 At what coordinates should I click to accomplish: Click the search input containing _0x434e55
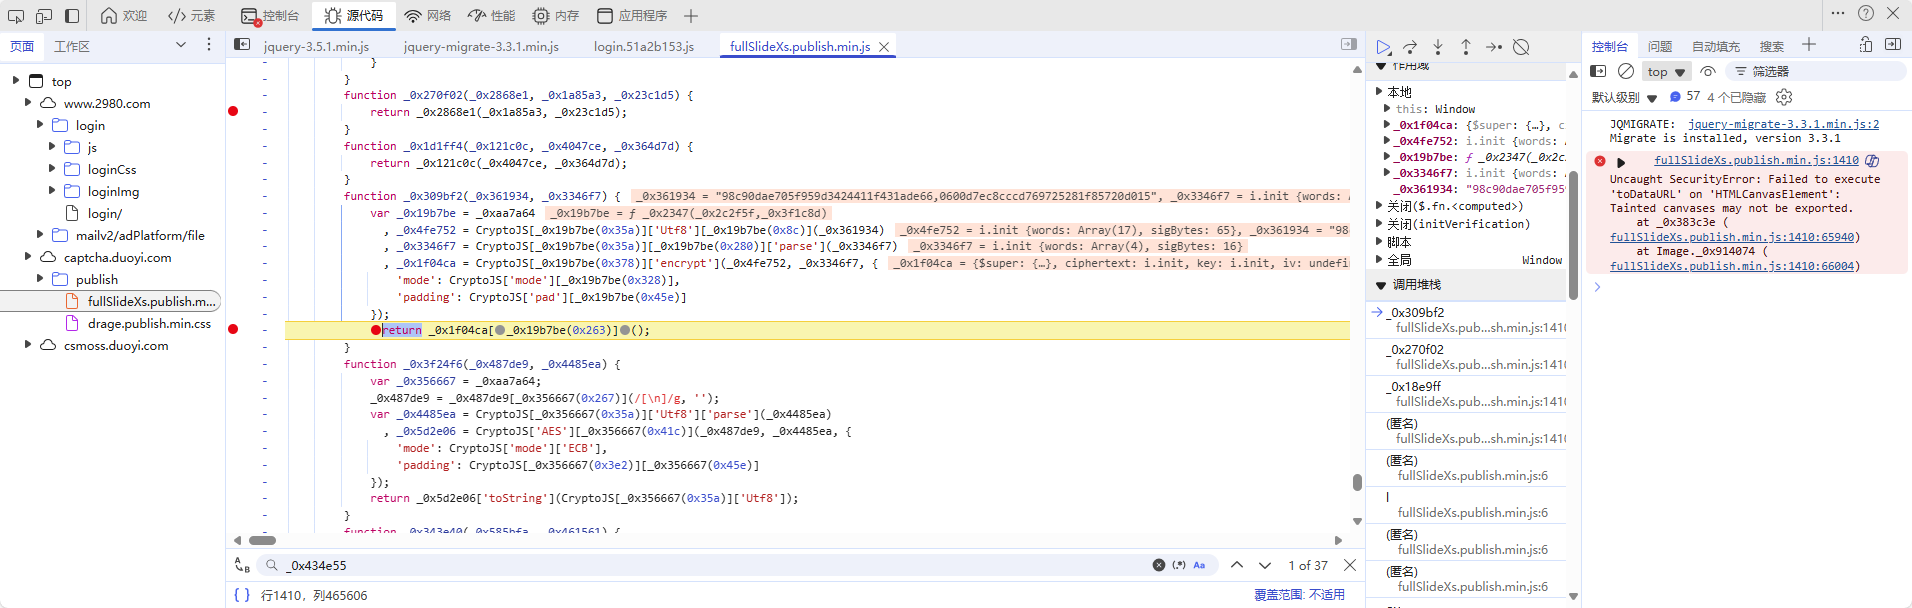[x=715, y=565]
